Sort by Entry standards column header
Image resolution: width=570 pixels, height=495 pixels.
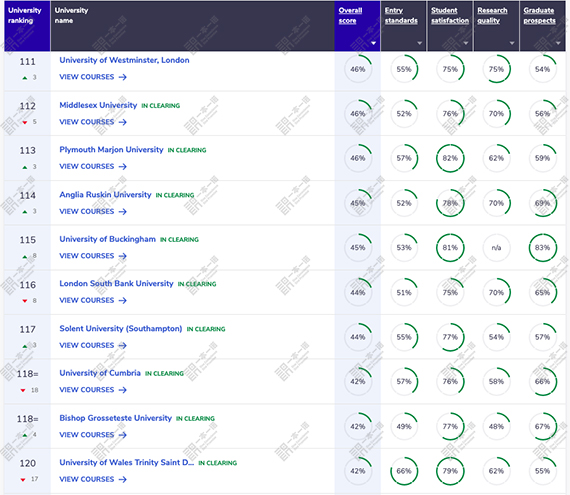(401, 16)
